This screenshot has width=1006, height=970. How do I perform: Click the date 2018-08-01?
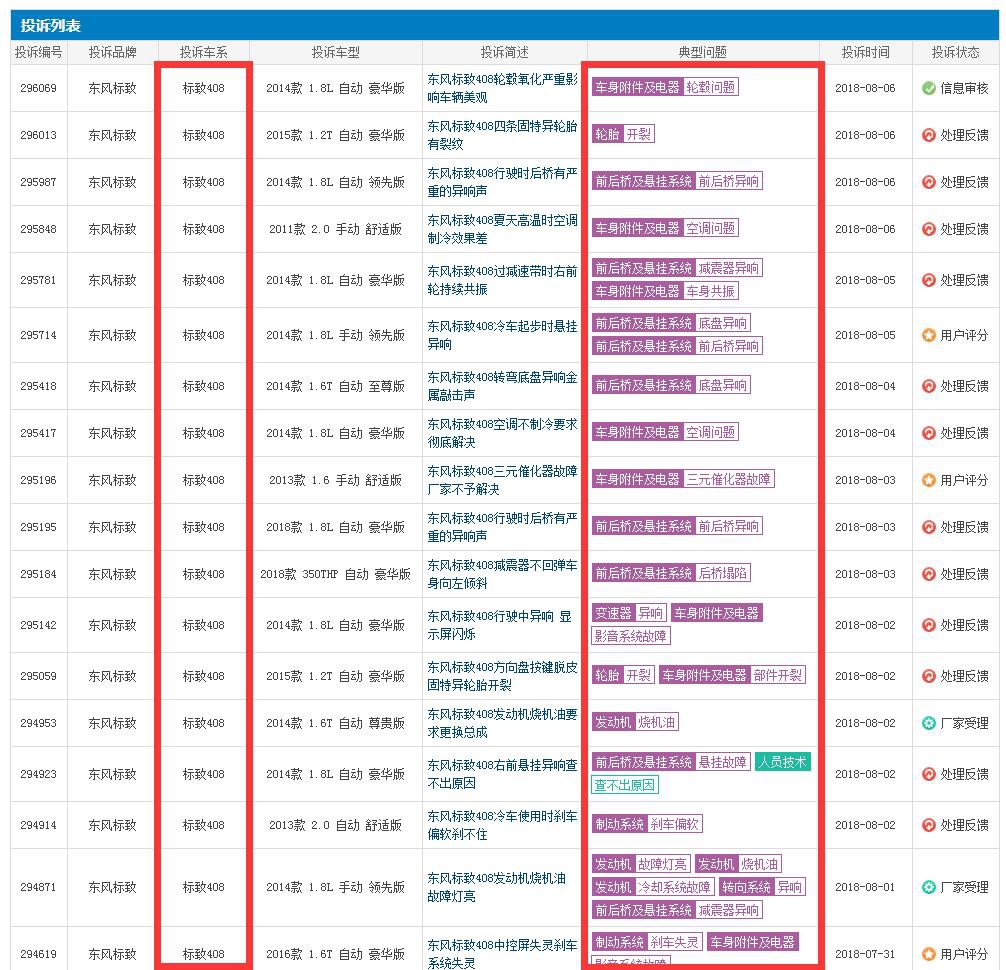point(865,887)
